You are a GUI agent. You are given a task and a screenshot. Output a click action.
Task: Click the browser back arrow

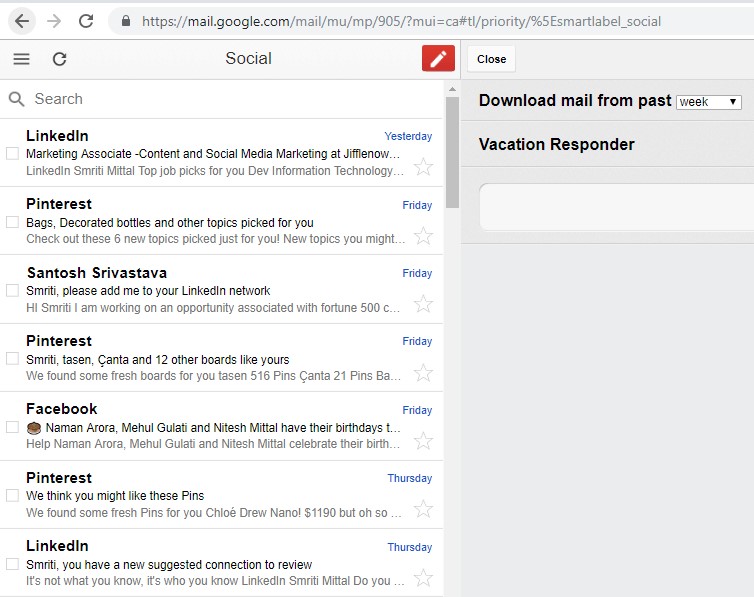22,21
